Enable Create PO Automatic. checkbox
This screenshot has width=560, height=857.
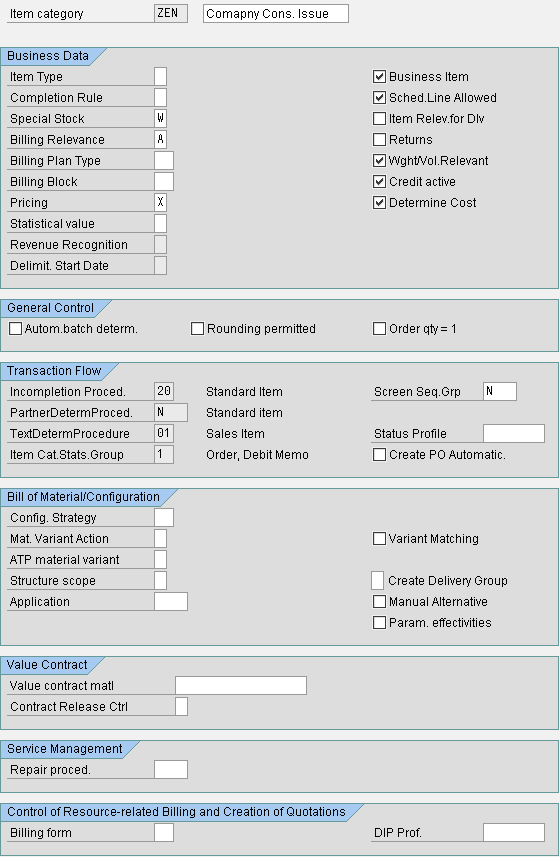[x=379, y=455]
